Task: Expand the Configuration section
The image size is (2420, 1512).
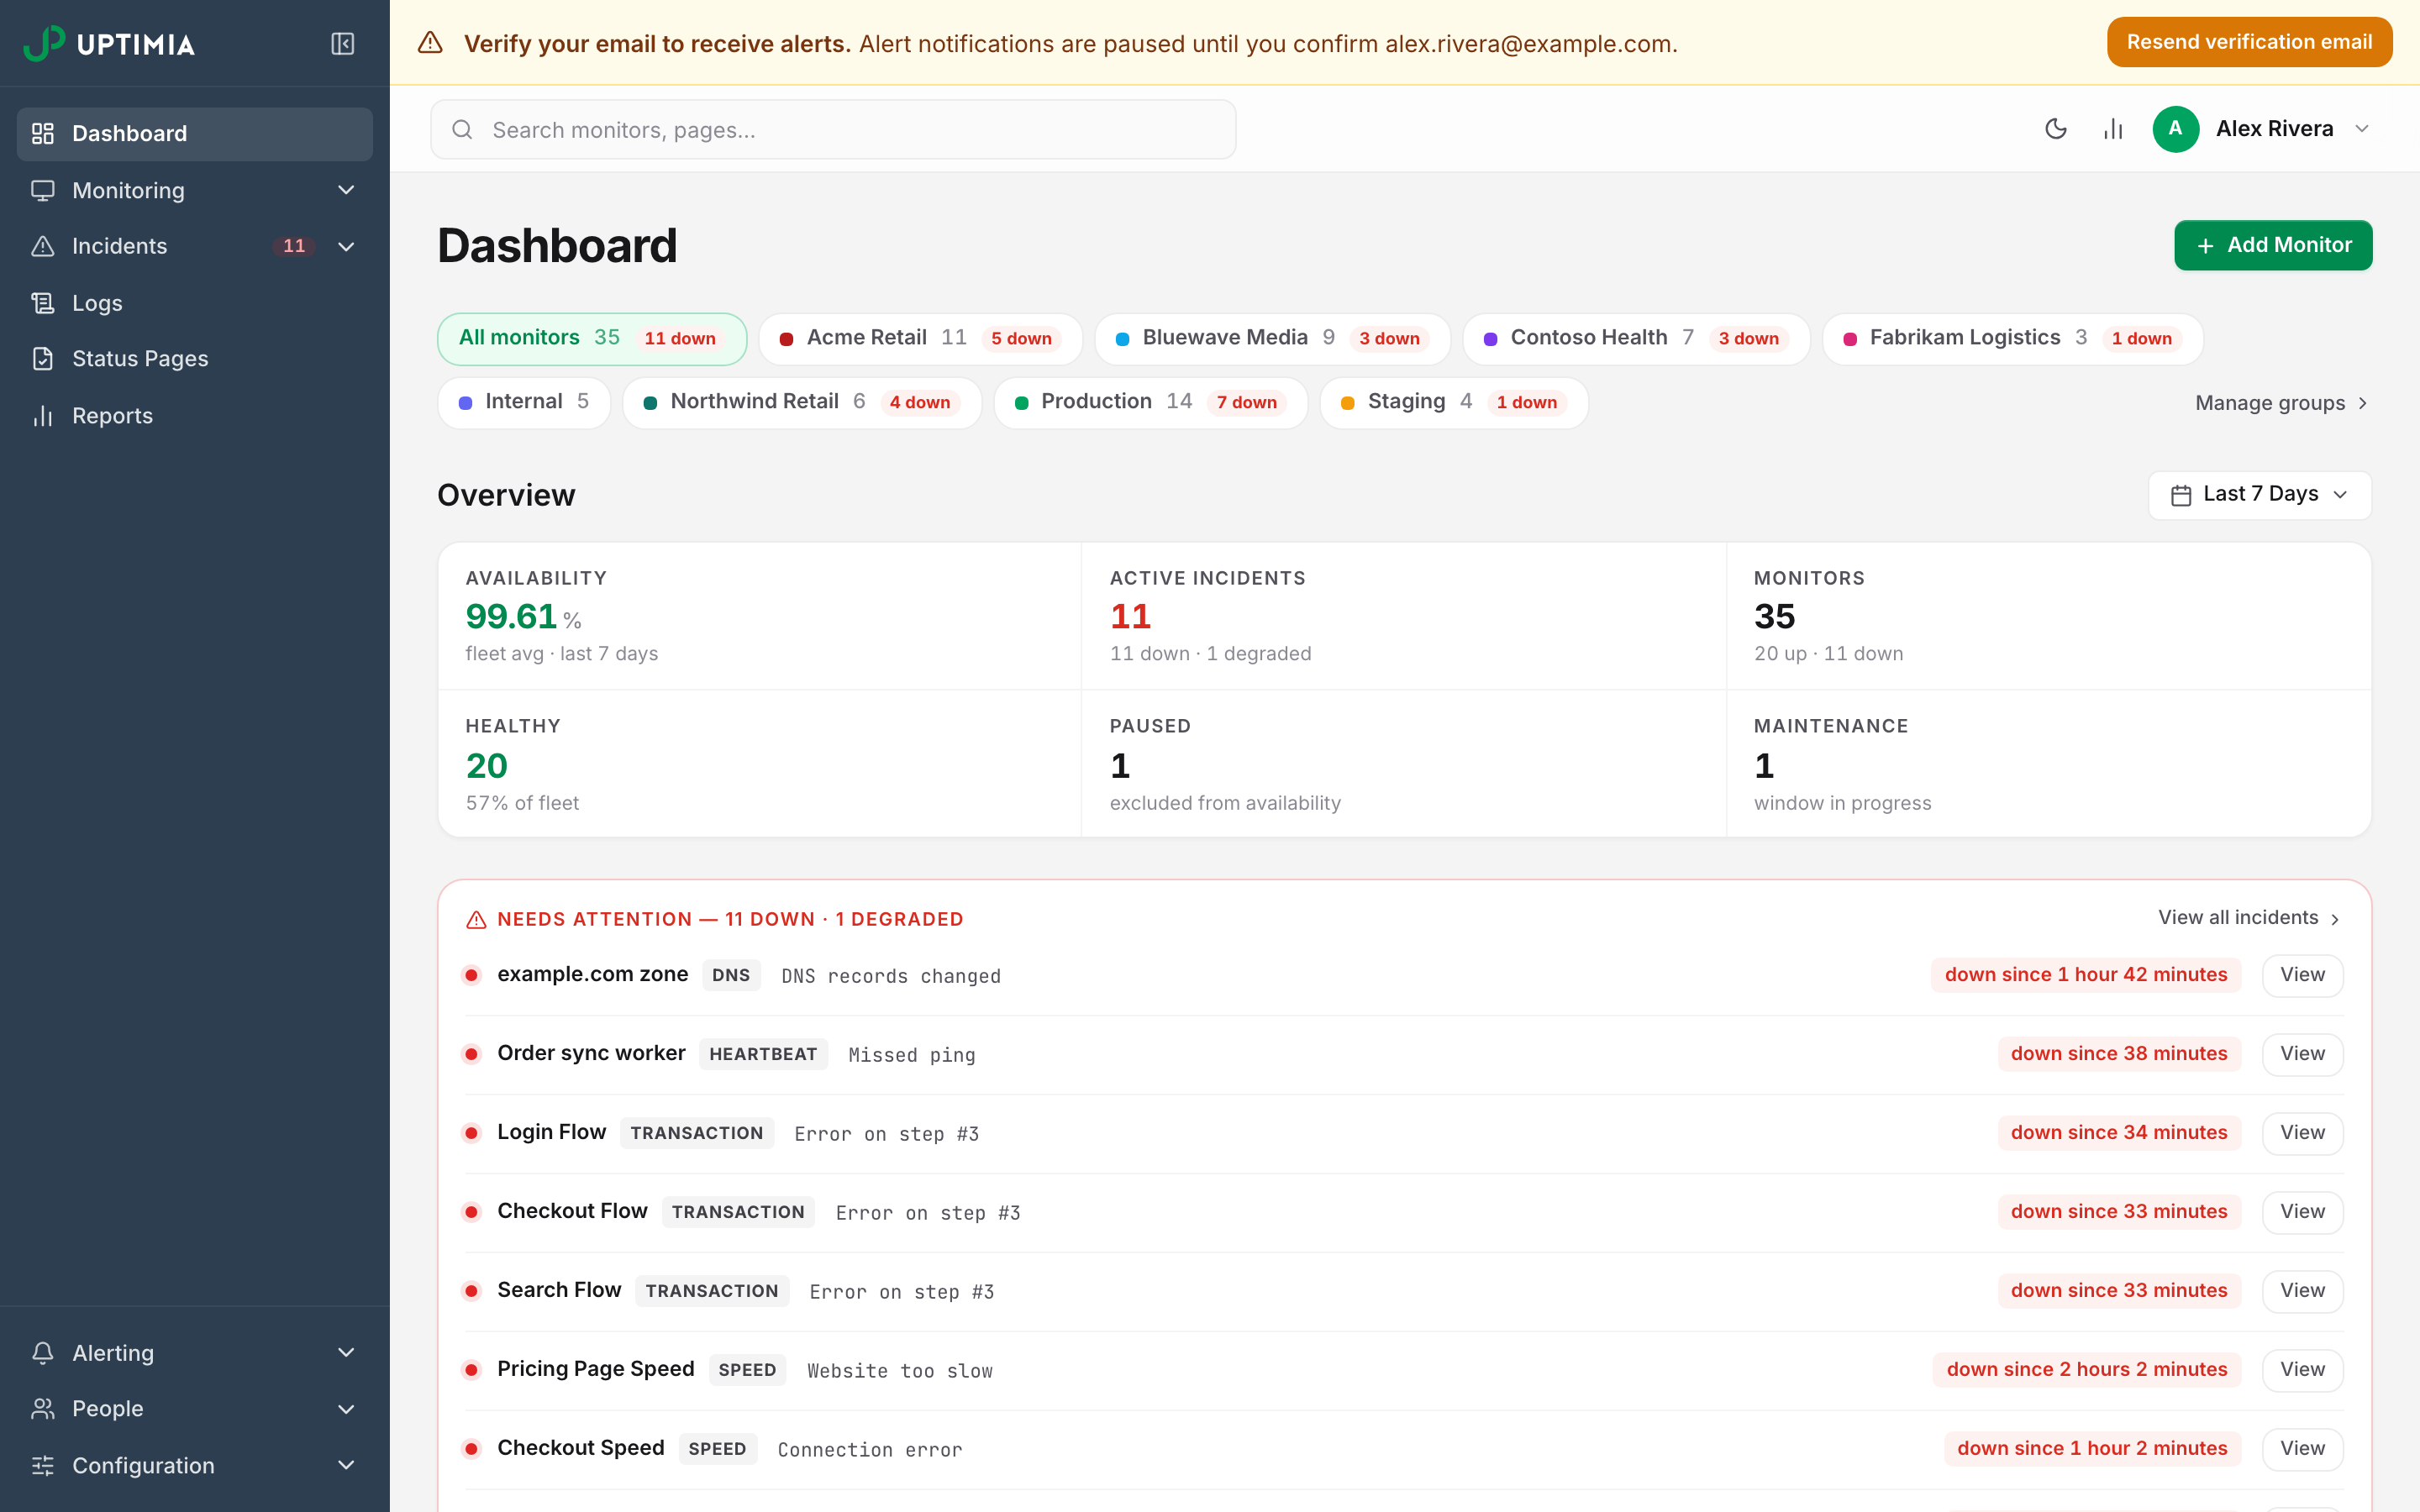Action: click(x=195, y=1466)
